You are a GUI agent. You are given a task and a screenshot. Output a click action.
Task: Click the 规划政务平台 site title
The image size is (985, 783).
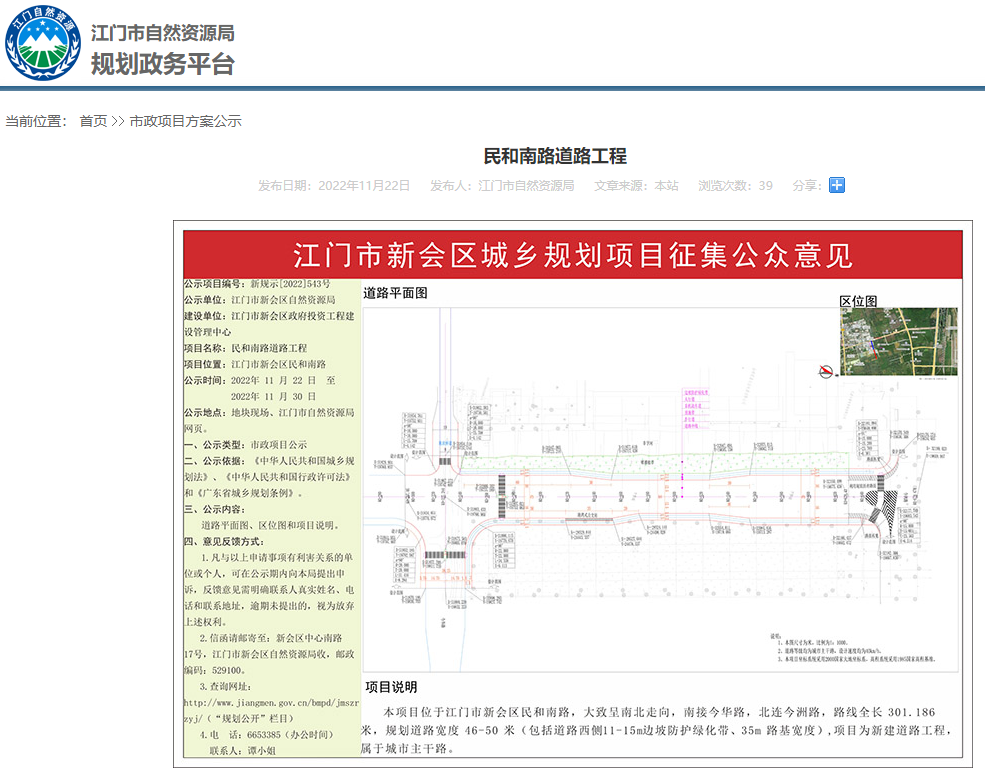tap(162, 64)
